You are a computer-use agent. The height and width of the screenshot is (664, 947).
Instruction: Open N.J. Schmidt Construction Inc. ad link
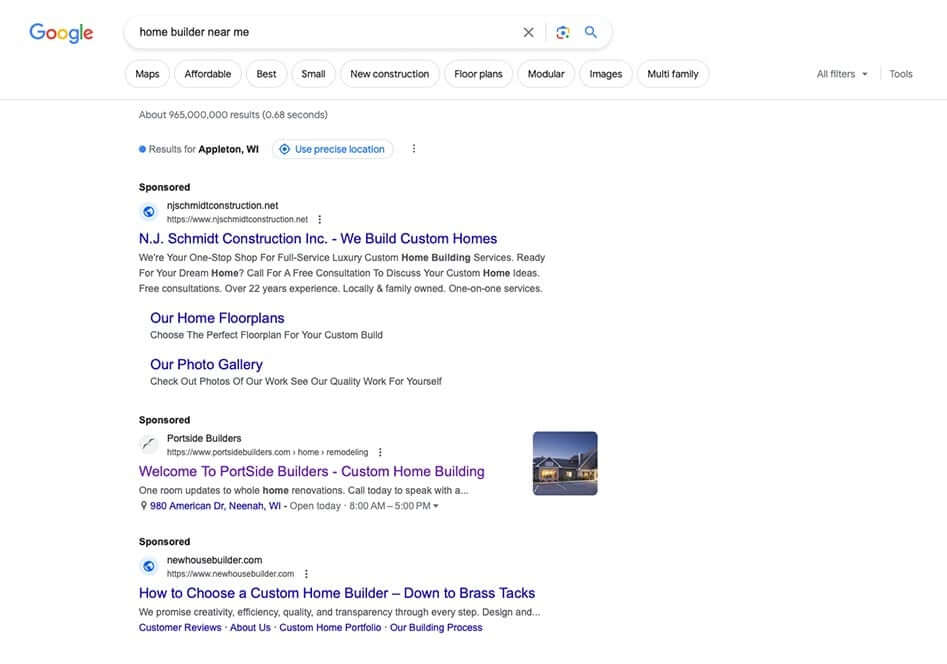pyautogui.click(x=318, y=239)
